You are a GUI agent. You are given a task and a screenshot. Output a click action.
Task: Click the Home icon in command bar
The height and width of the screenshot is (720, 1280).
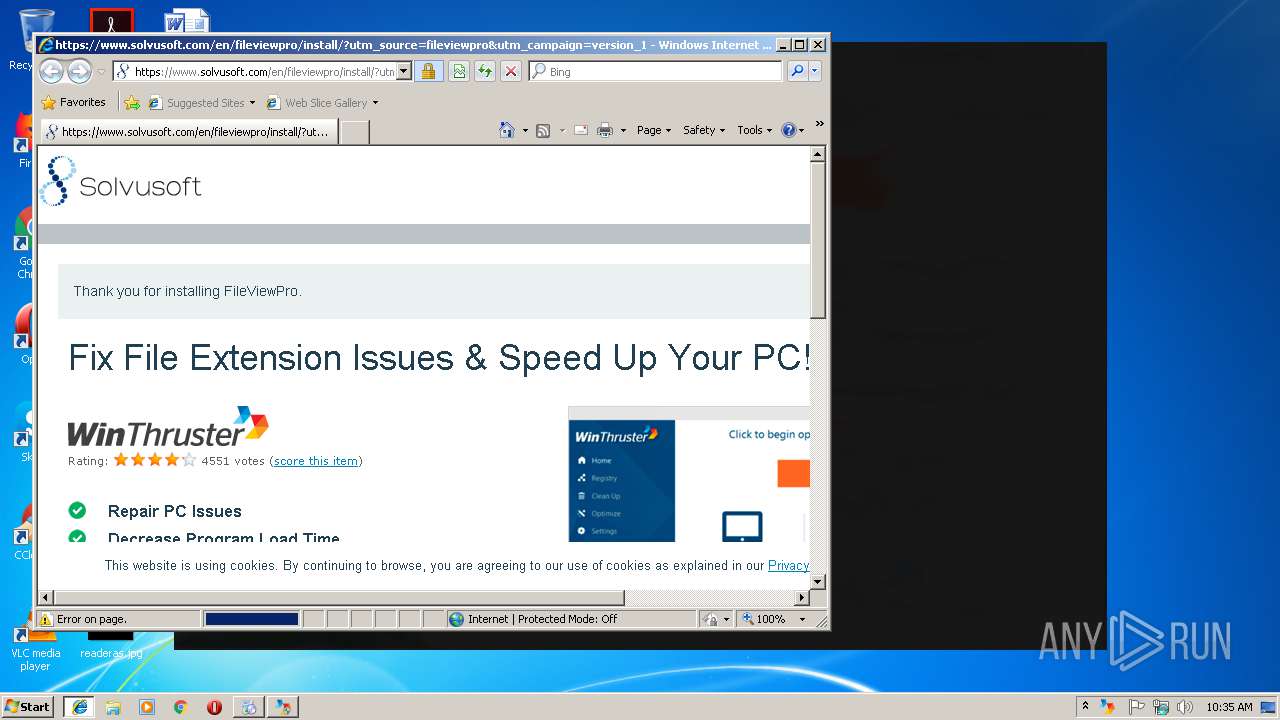pos(507,130)
